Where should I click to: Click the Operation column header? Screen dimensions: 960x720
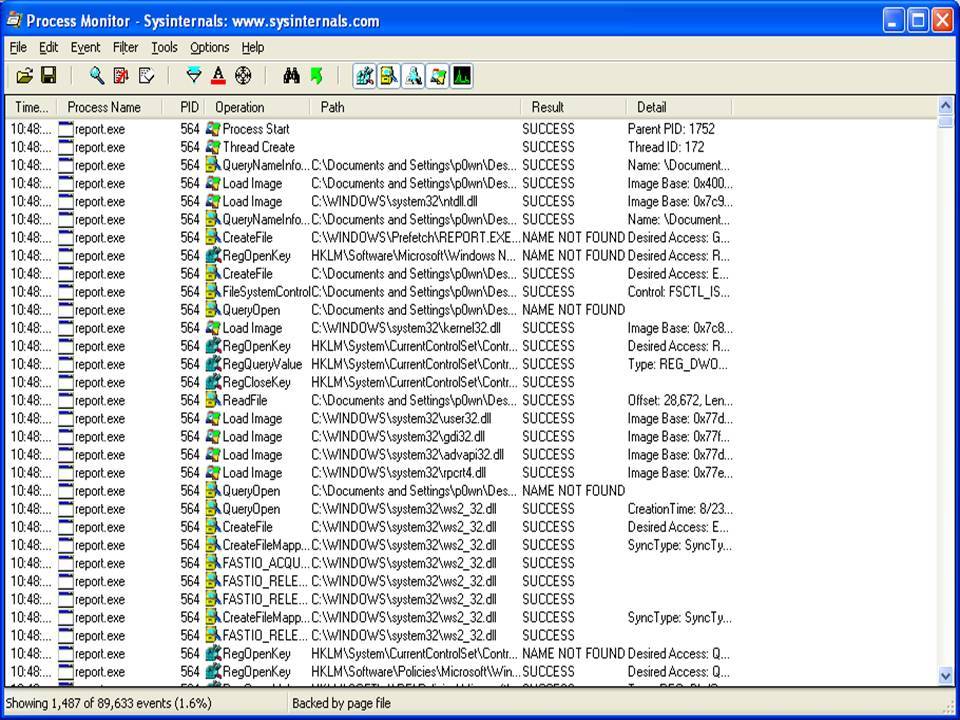[x=258, y=107]
